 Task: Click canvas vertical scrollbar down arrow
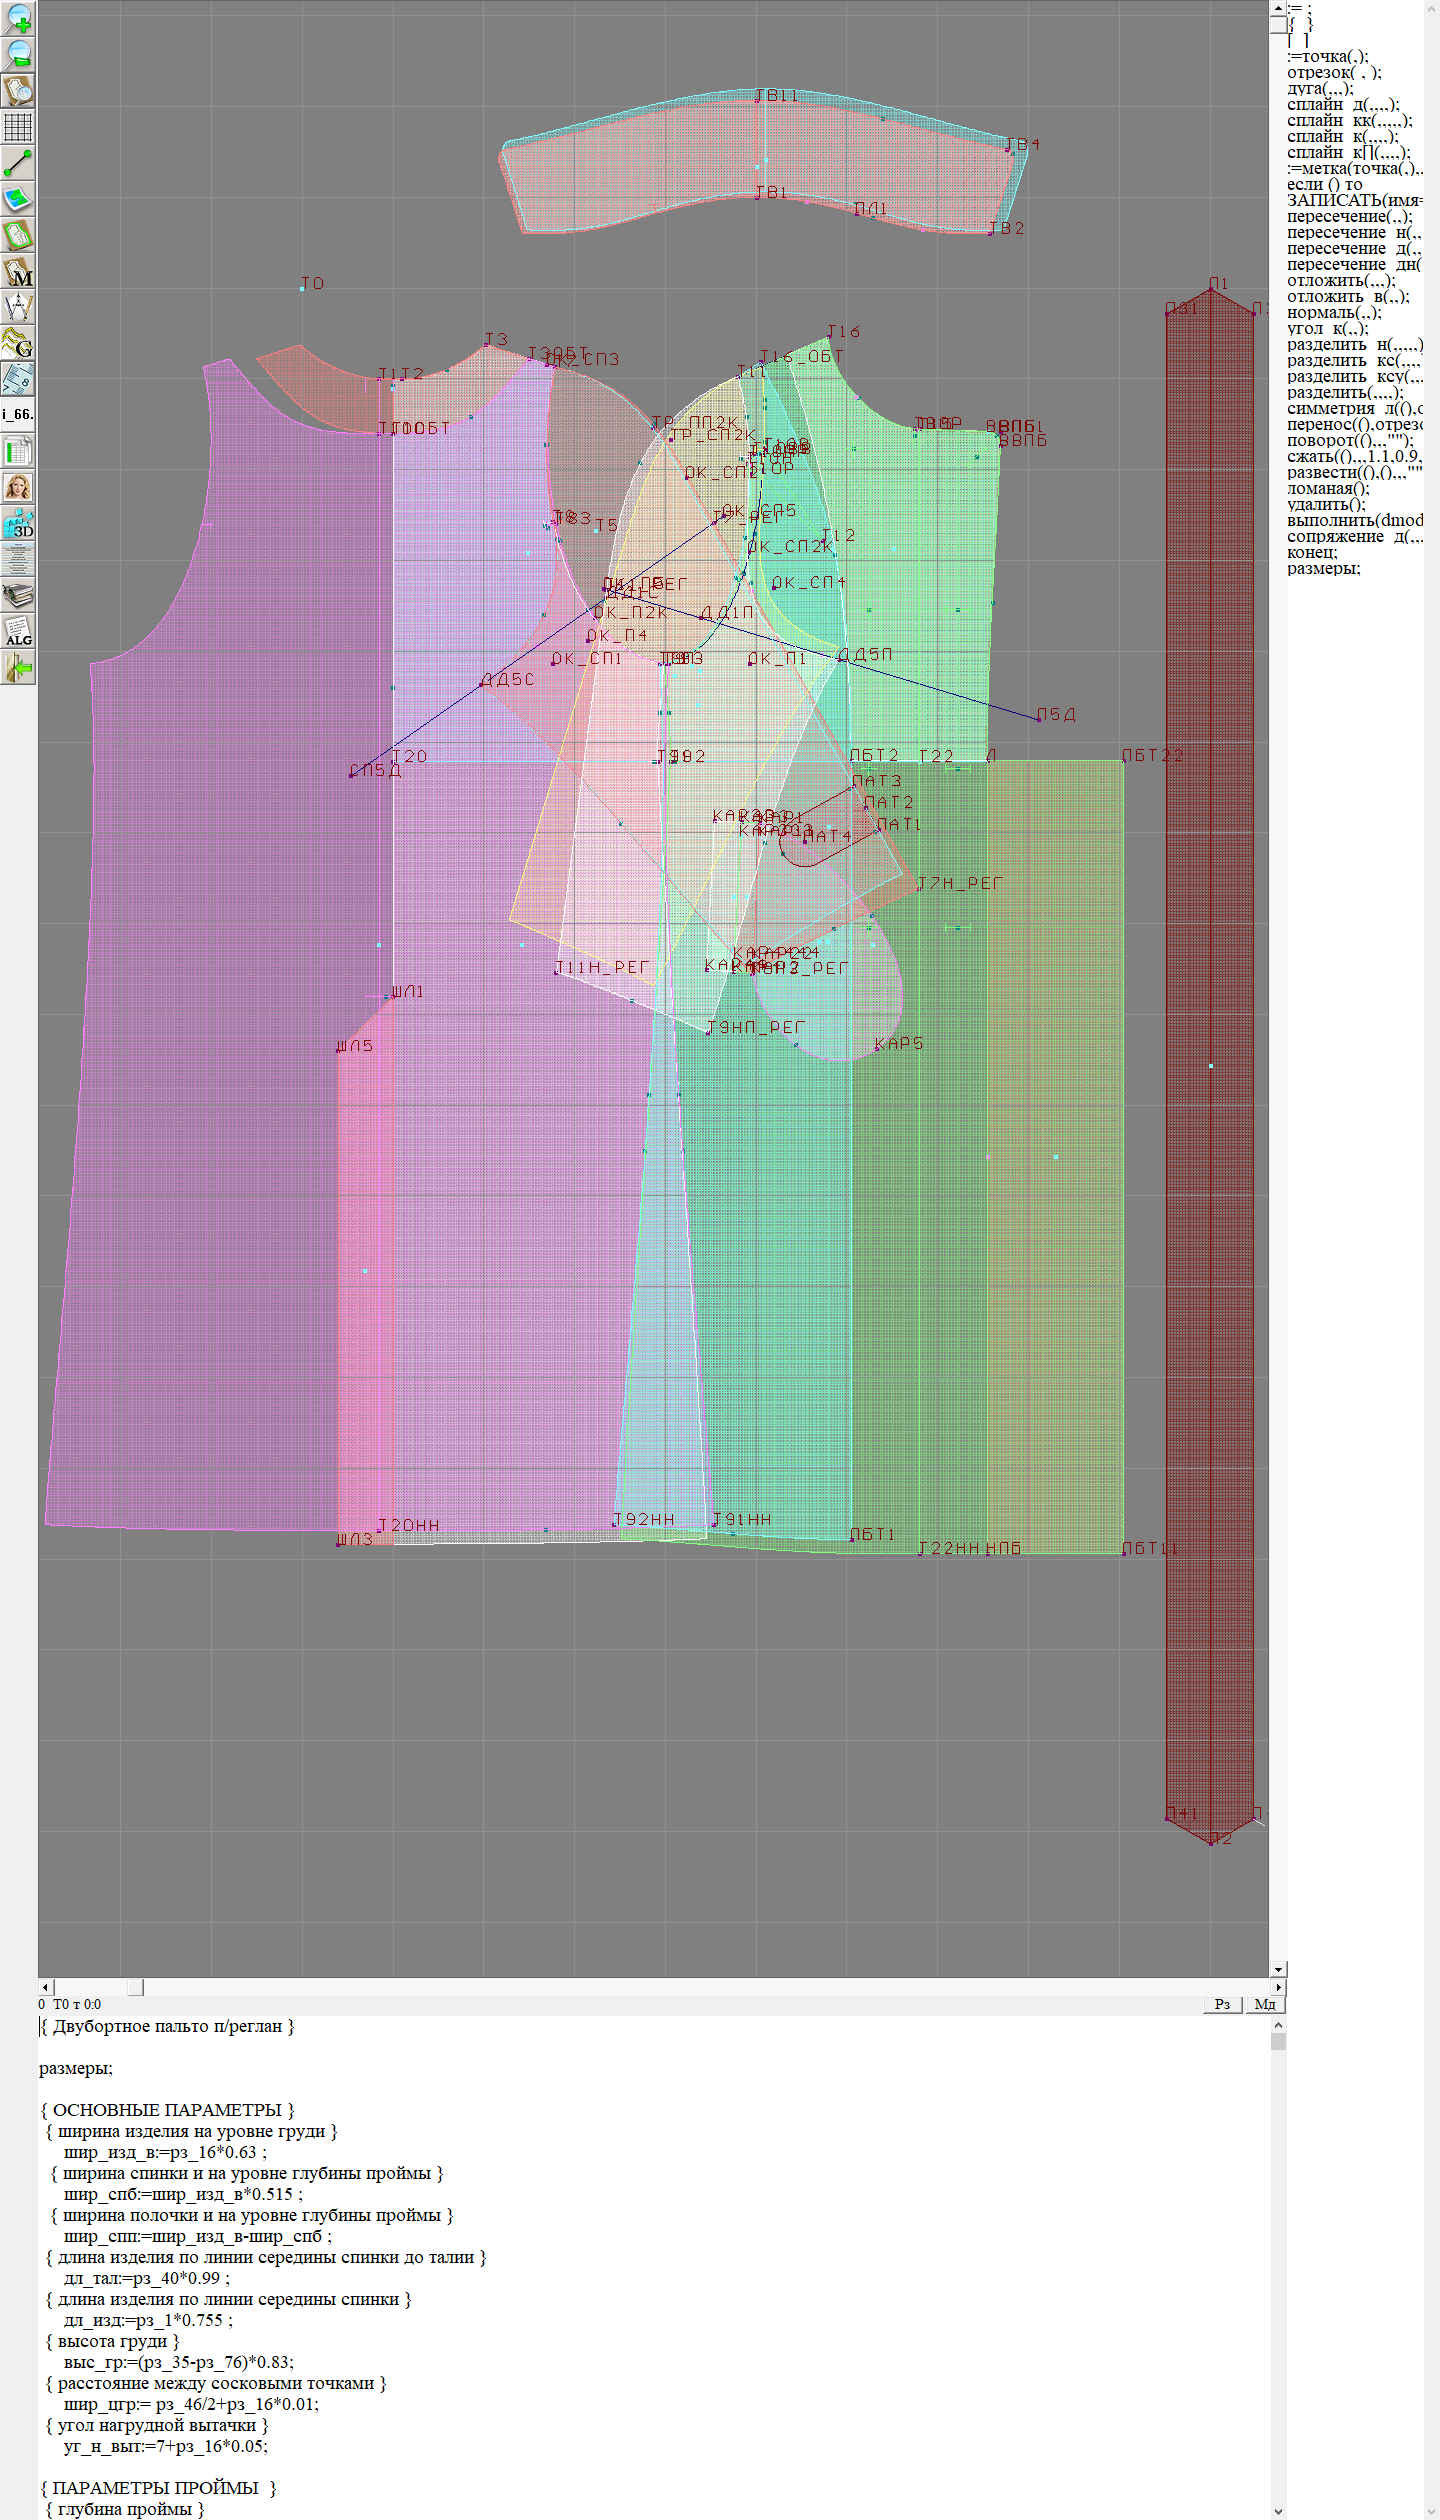(1278, 1969)
